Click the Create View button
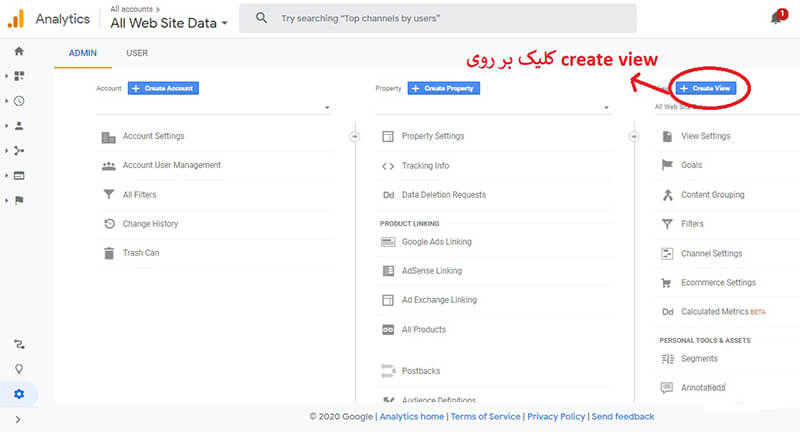 (x=706, y=88)
